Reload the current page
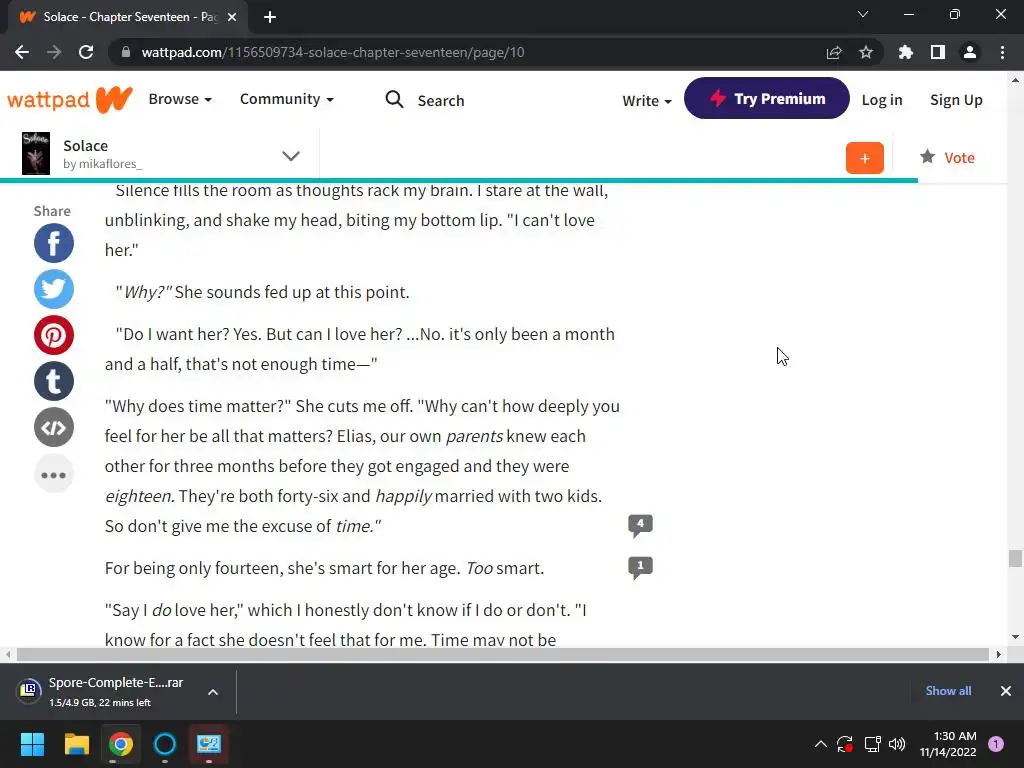Image resolution: width=1024 pixels, height=768 pixels. coord(86,52)
